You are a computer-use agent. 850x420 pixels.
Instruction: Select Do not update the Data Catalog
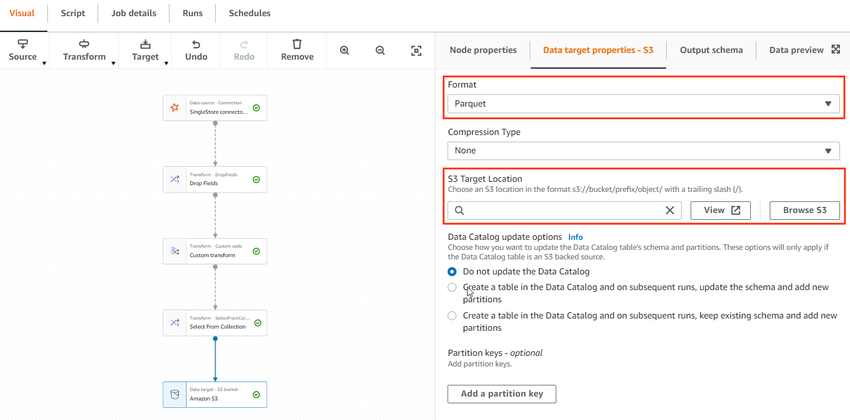click(x=452, y=272)
